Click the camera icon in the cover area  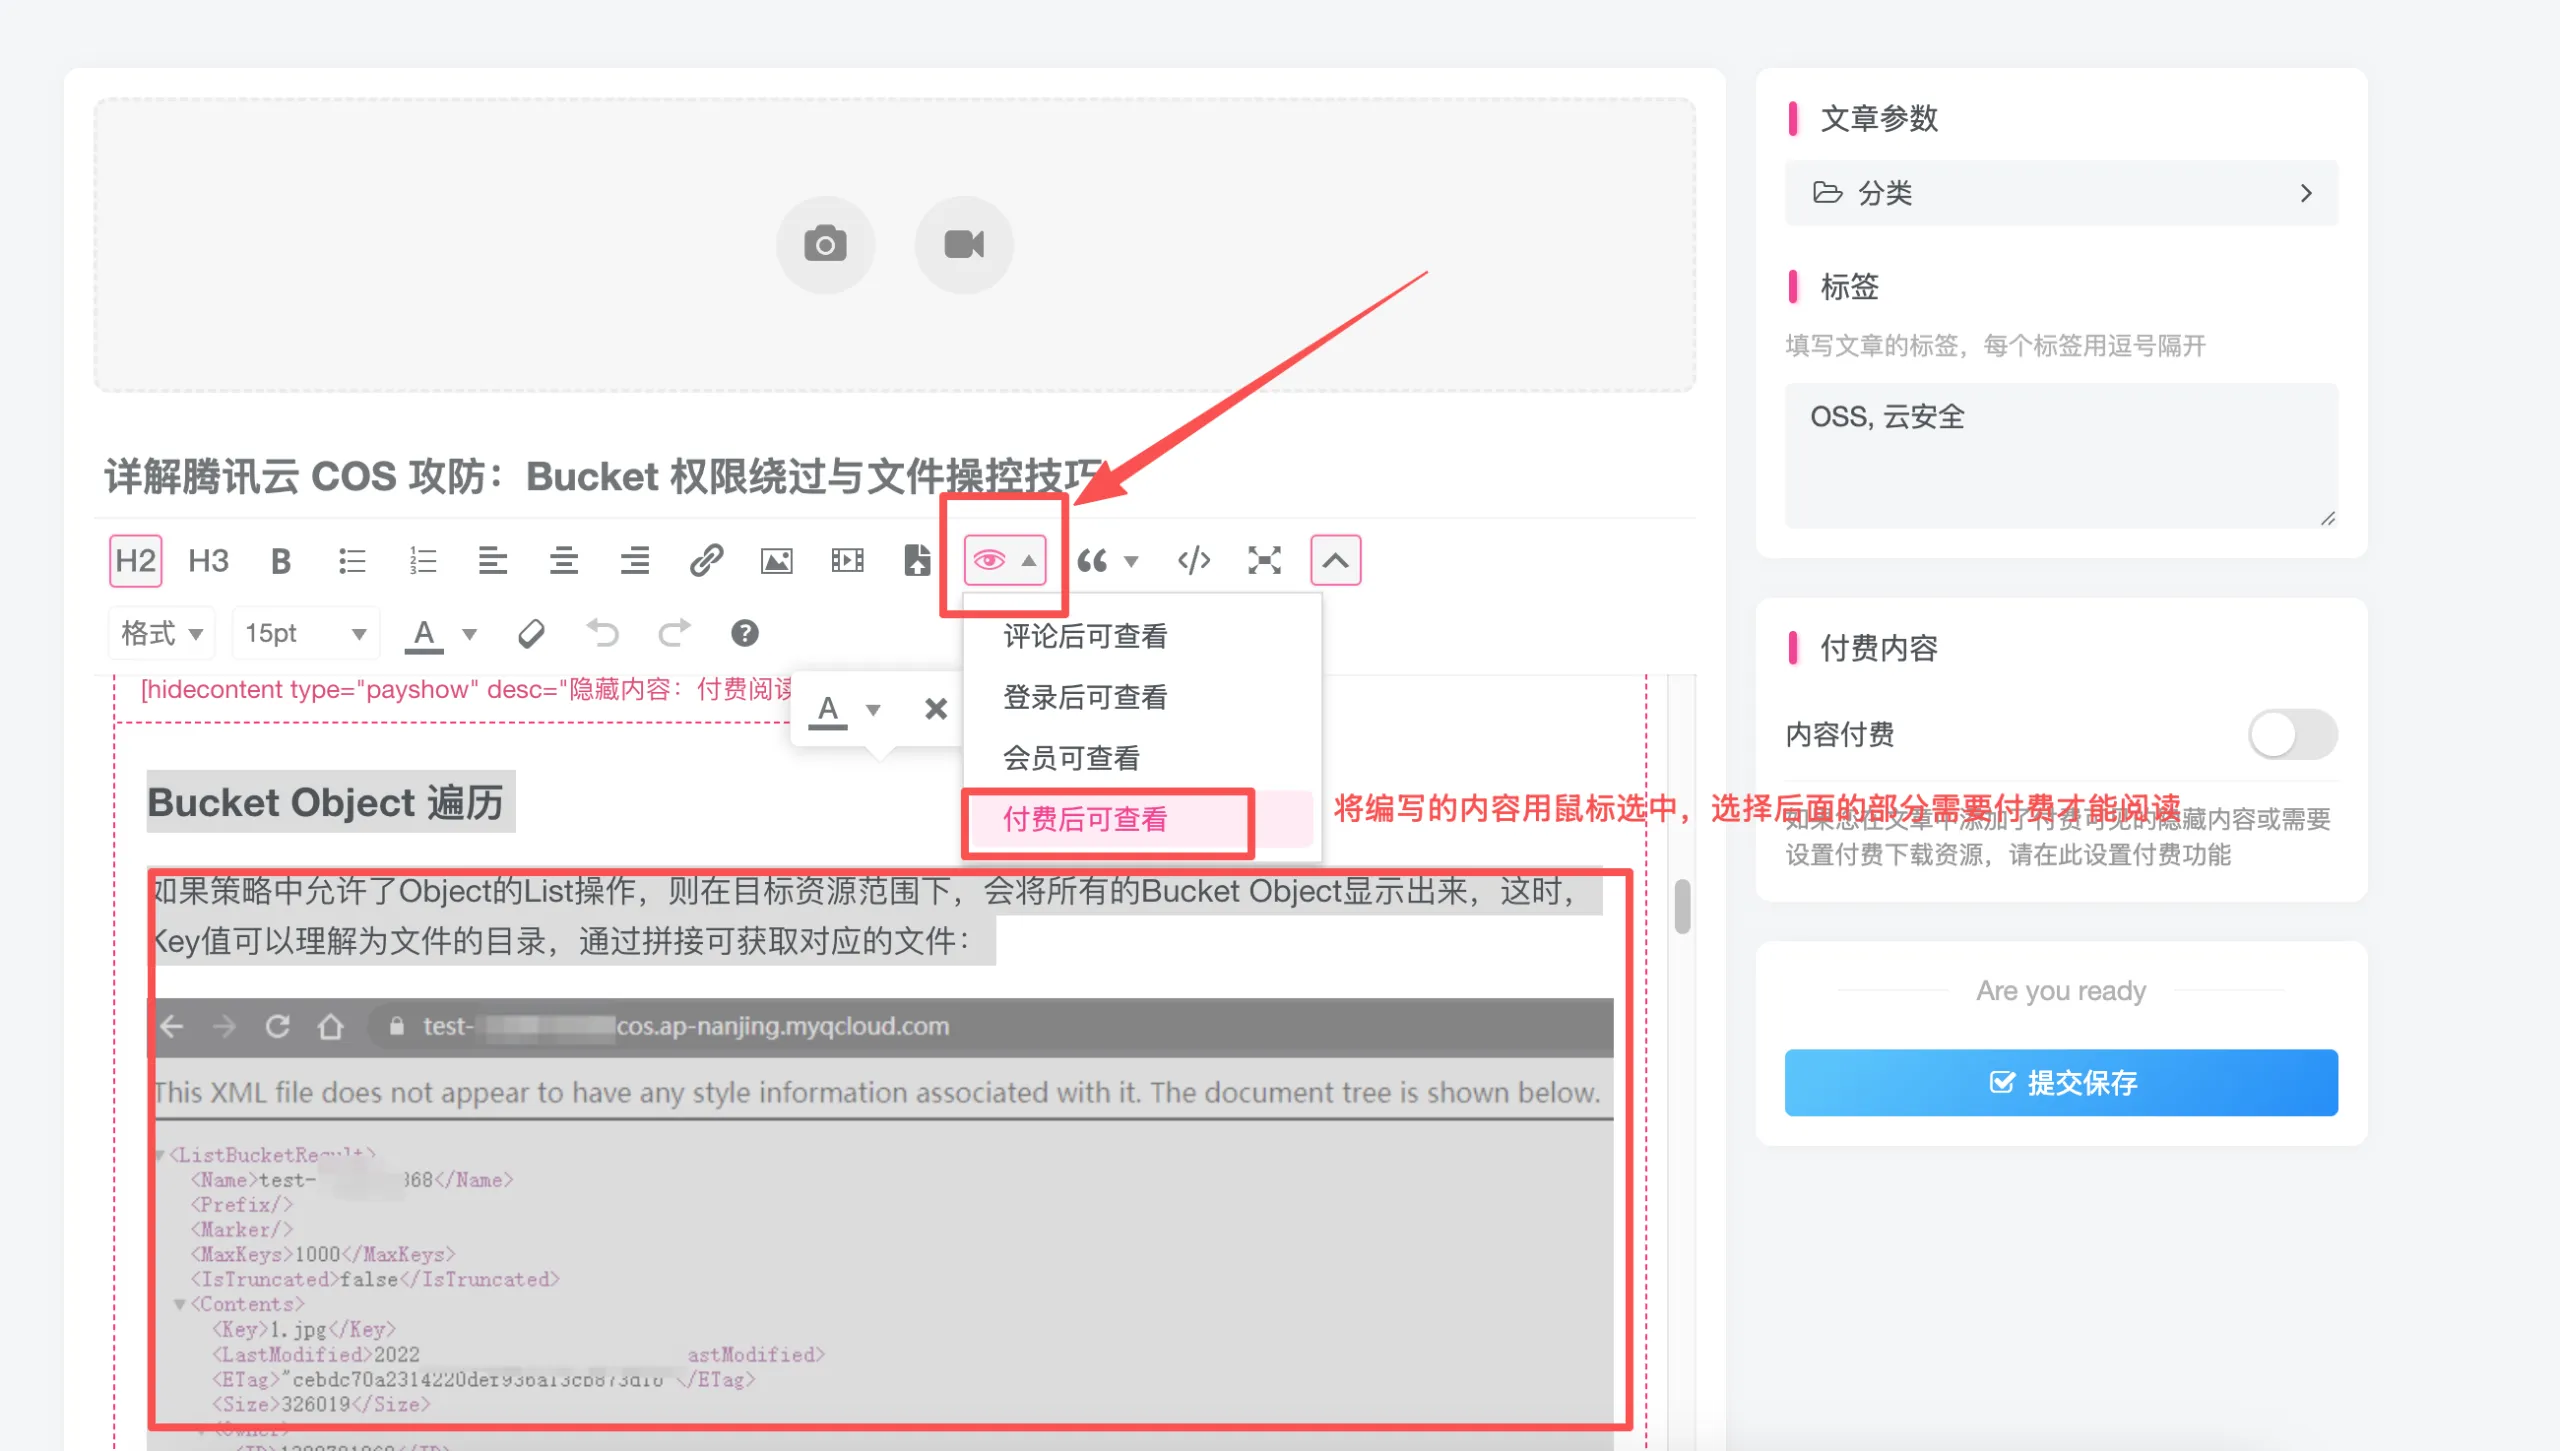tap(825, 243)
